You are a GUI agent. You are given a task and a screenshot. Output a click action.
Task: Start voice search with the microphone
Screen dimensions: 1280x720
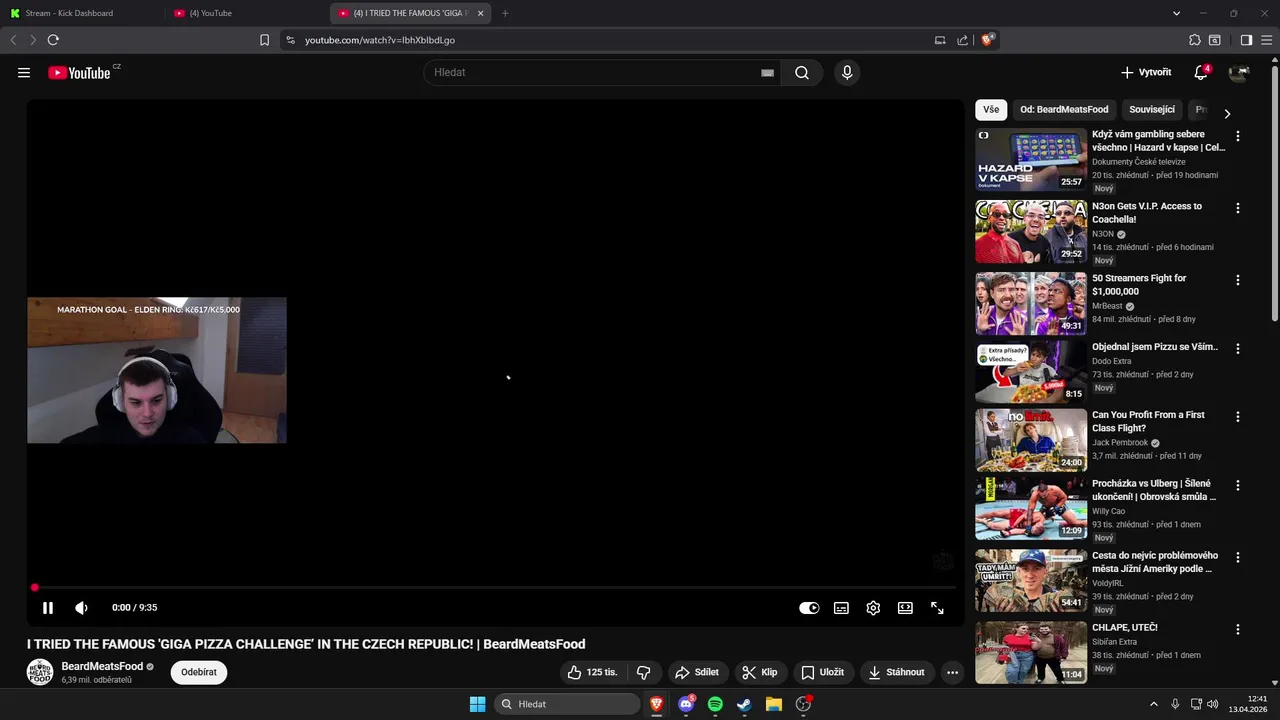click(x=847, y=72)
